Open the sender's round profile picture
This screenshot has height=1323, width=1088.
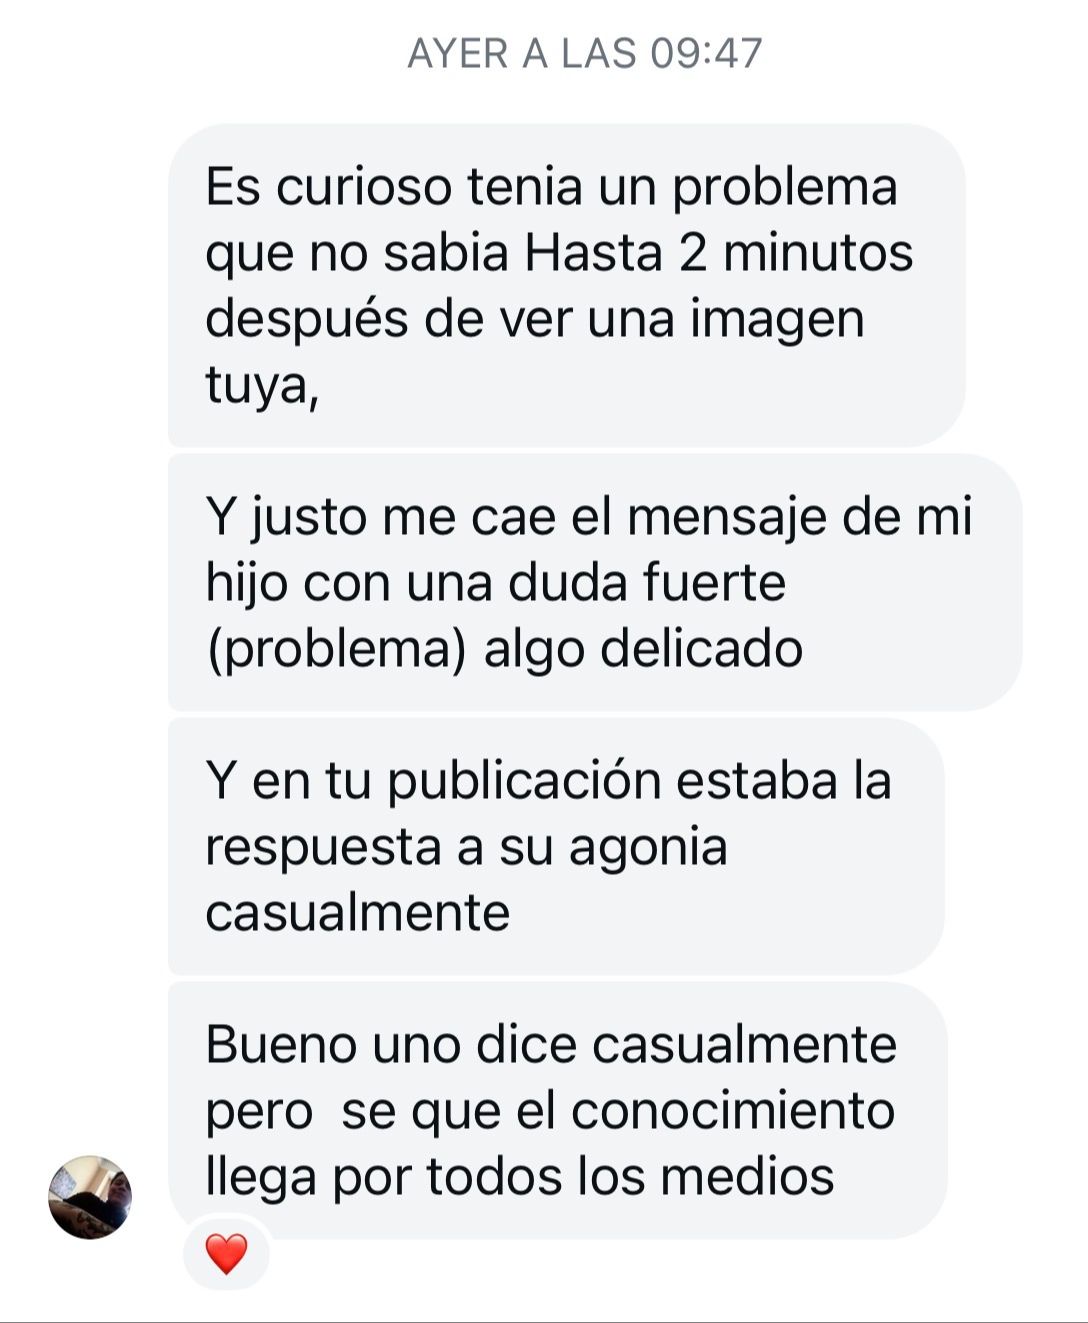coord(90,1197)
